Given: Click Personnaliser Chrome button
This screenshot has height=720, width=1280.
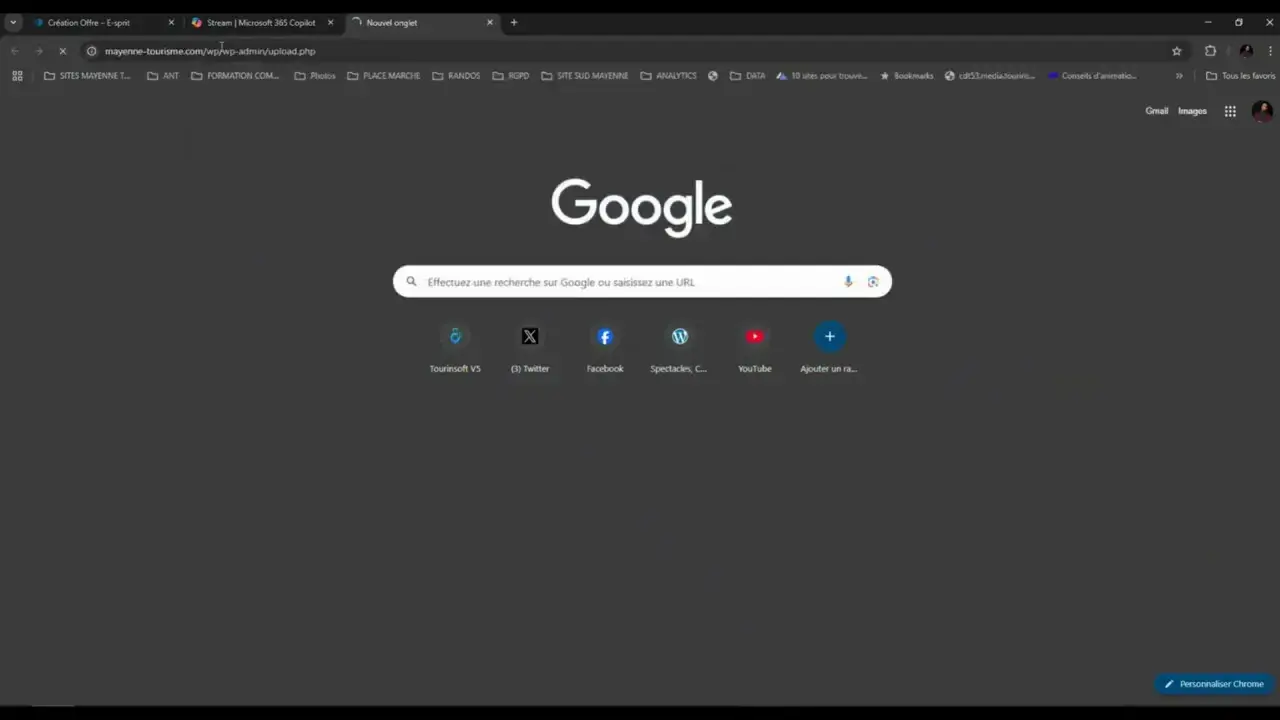Looking at the screenshot, I should (1212, 684).
